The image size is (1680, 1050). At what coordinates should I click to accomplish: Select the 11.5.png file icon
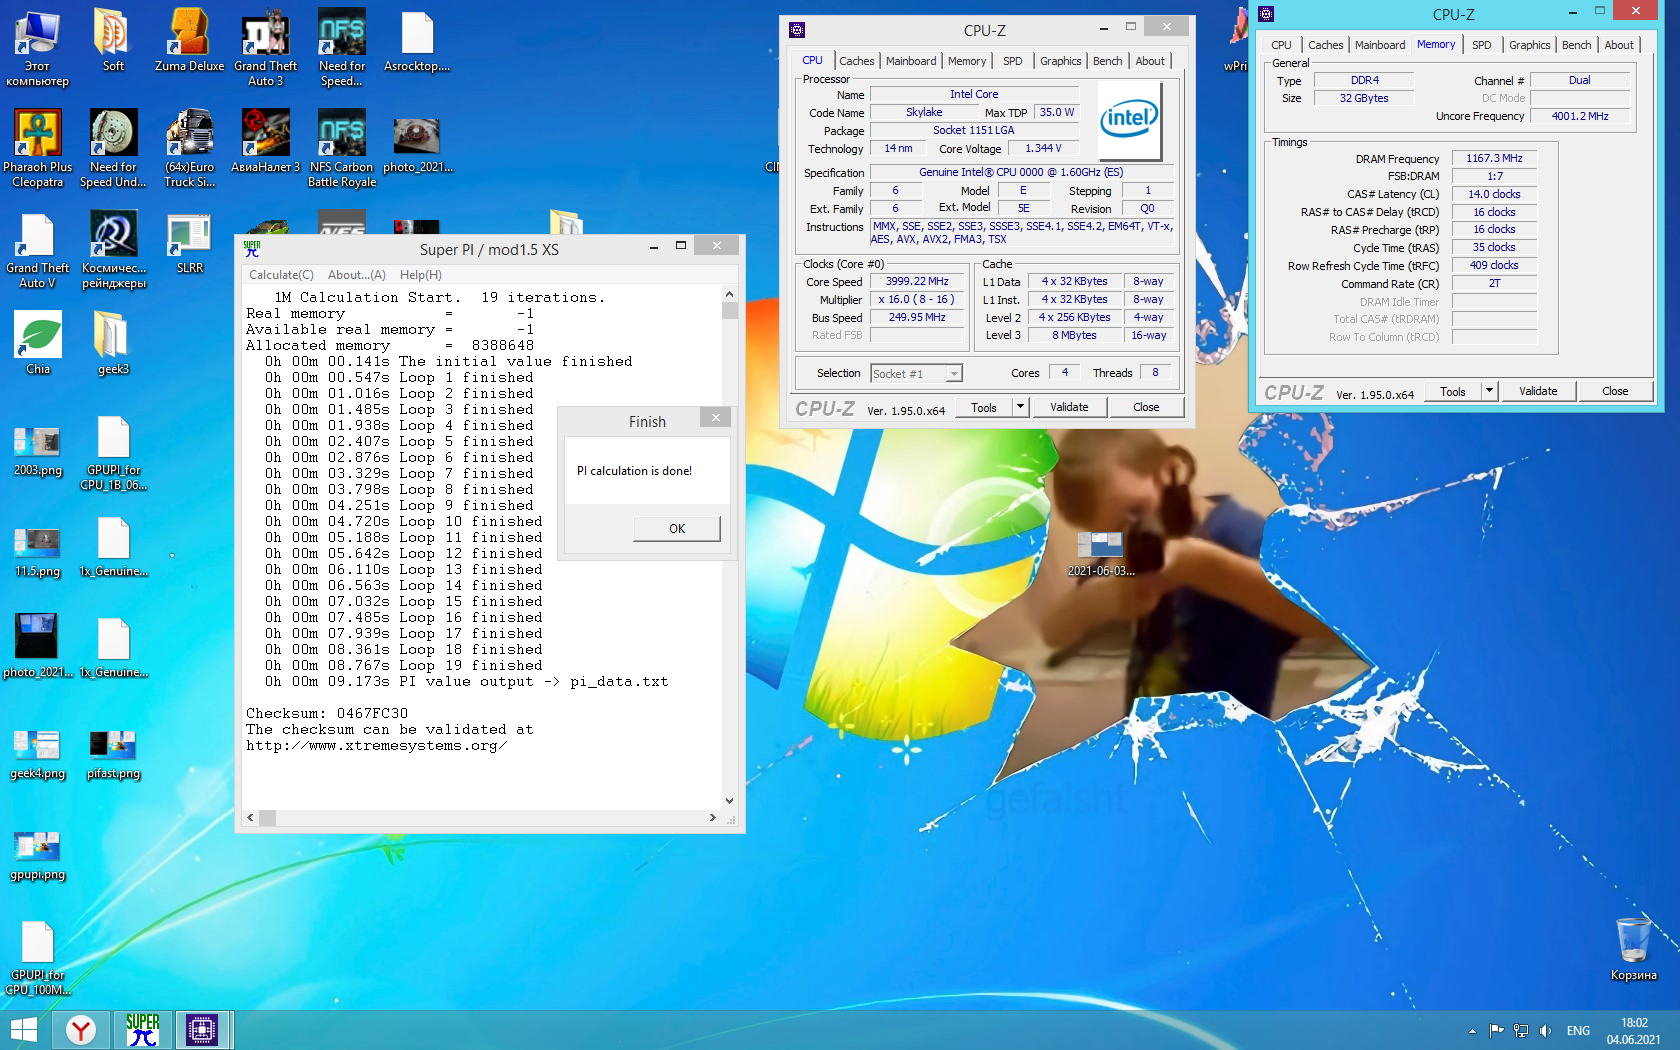(38, 549)
